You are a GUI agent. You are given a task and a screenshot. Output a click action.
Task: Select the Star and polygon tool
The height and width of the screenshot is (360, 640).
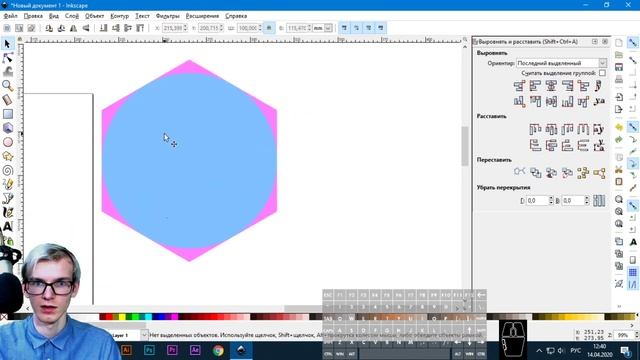pos(7,156)
